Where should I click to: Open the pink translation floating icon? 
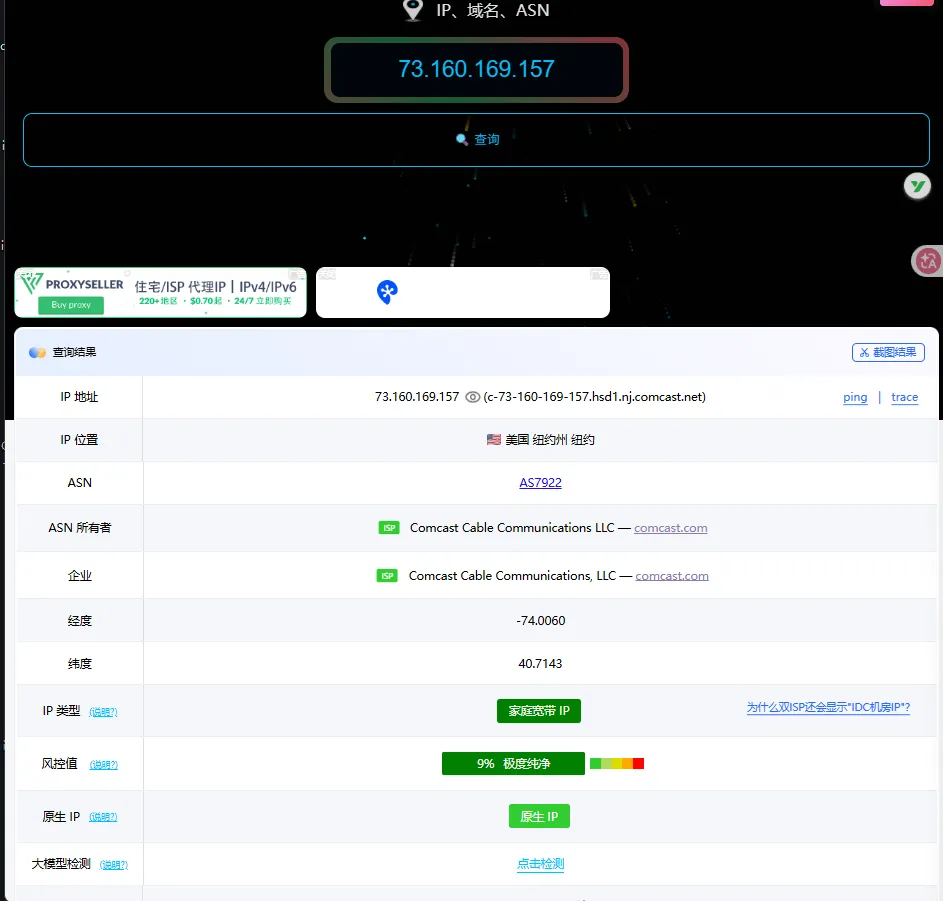click(x=927, y=261)
